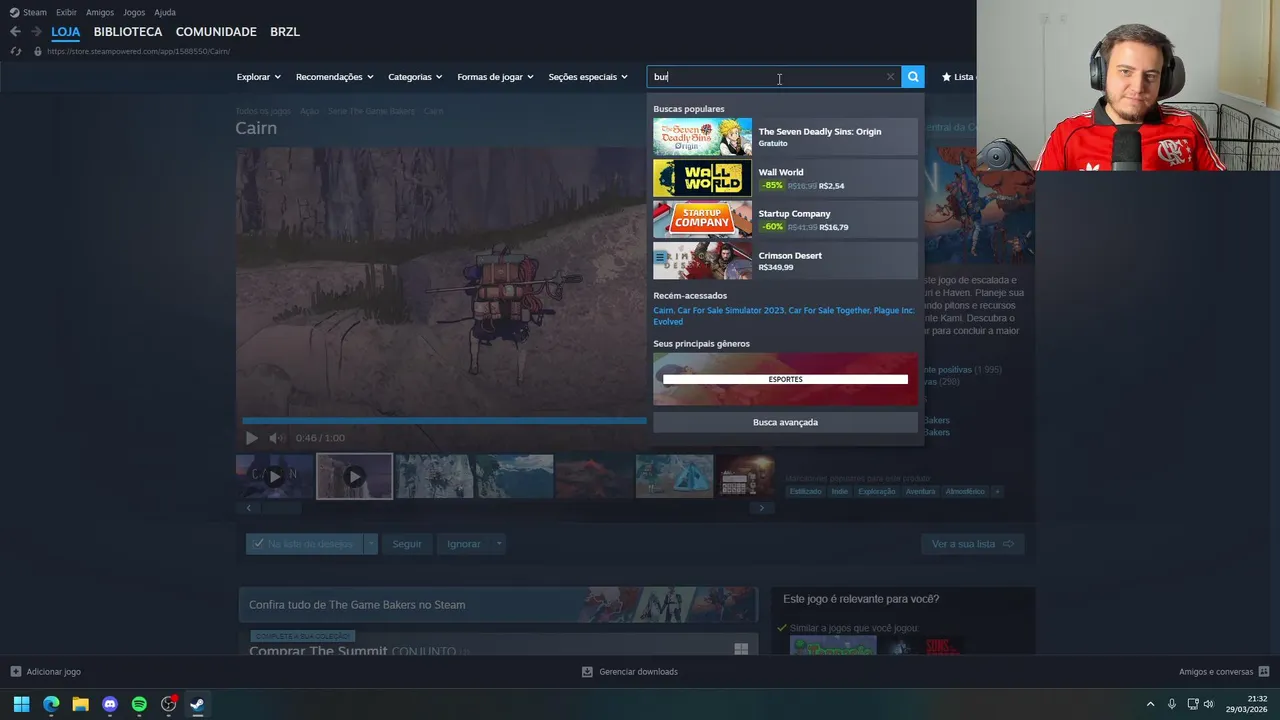Select the red mountain screenshot thumbnail
Image resolution: width=1280 pixels, height=720 pixels.
[x=594, y=476]
